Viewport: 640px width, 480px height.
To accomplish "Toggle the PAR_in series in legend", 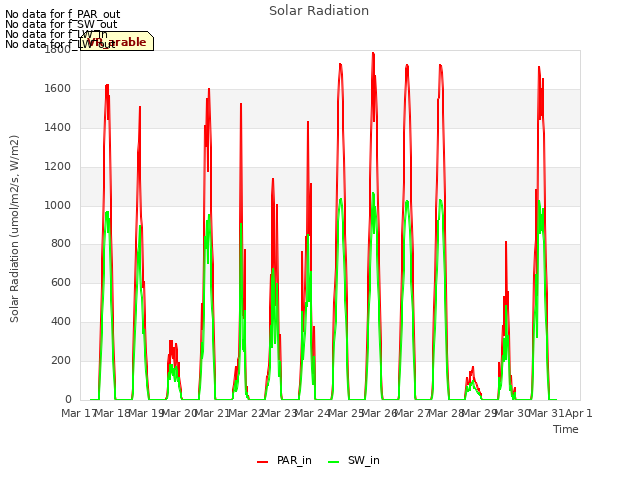I will (284, 460).
